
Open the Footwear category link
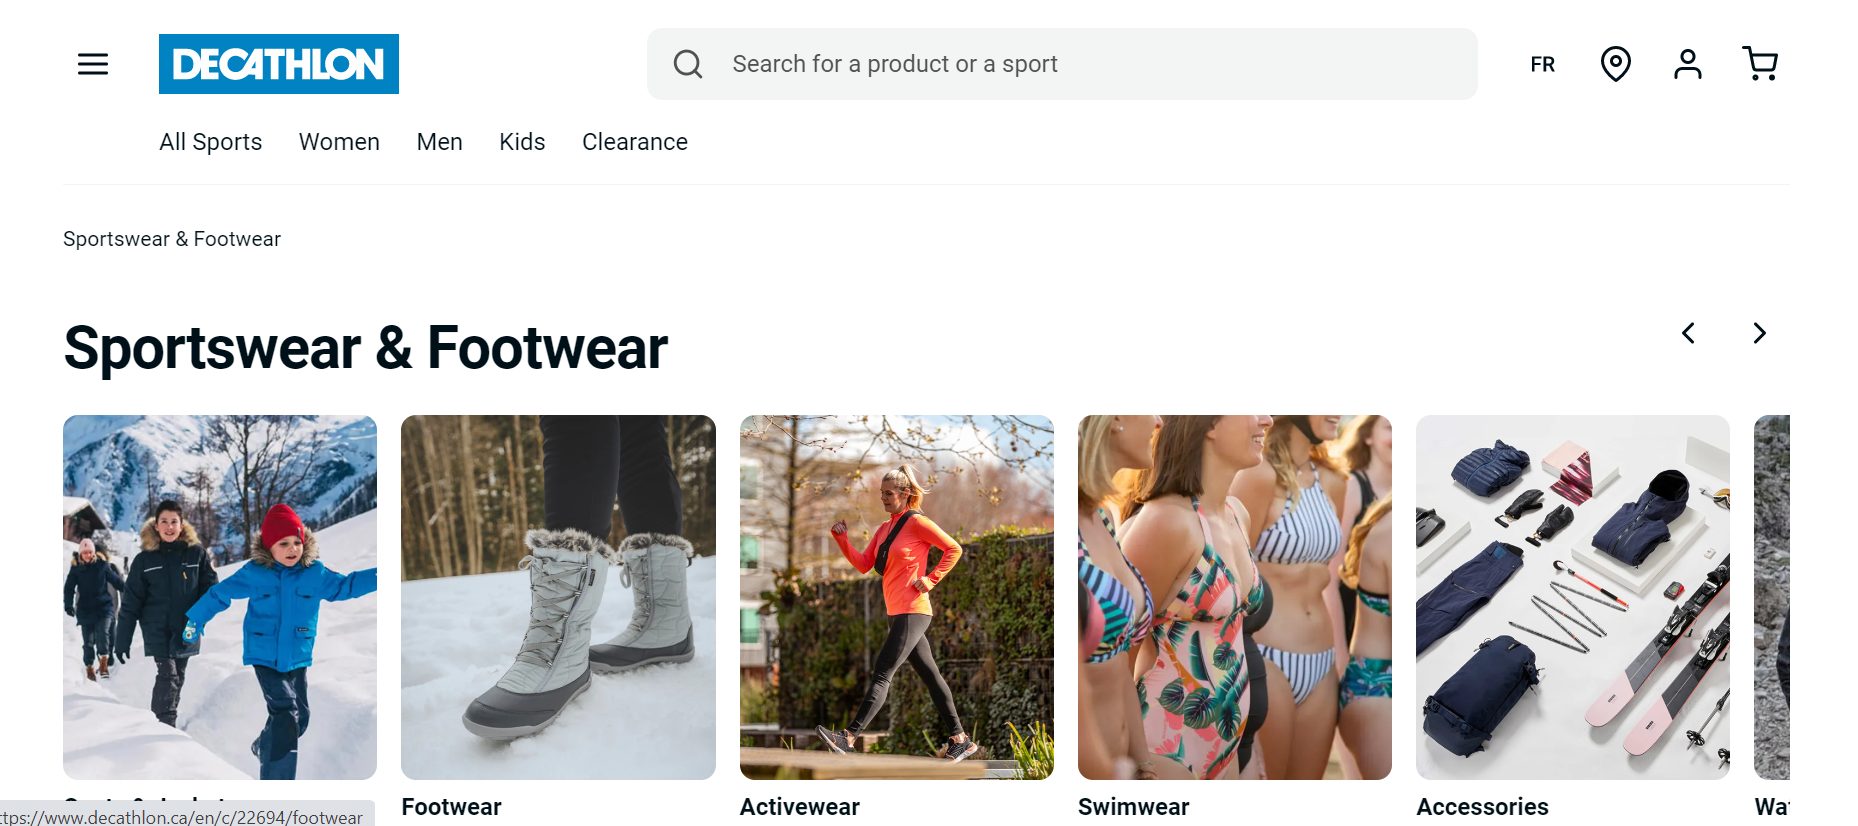[451, 806]
